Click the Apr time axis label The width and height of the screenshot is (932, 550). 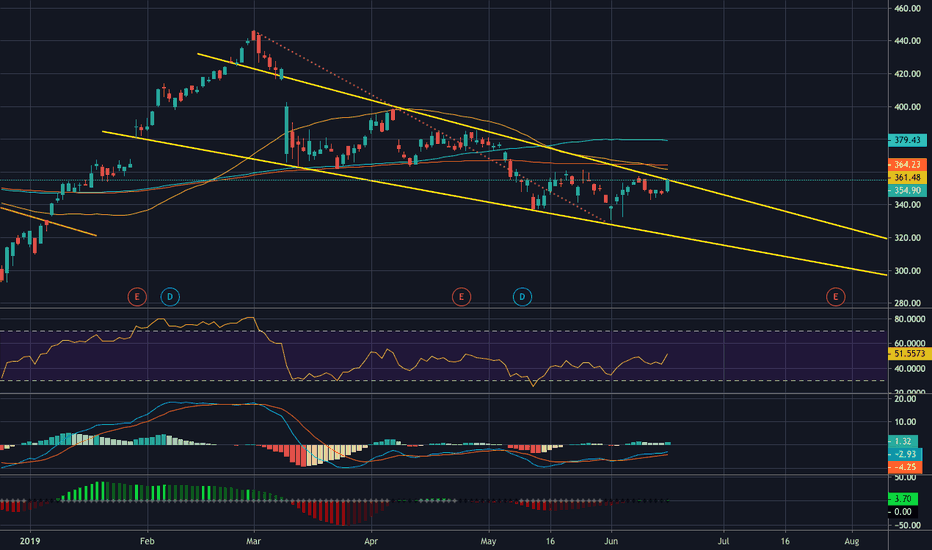371,541
